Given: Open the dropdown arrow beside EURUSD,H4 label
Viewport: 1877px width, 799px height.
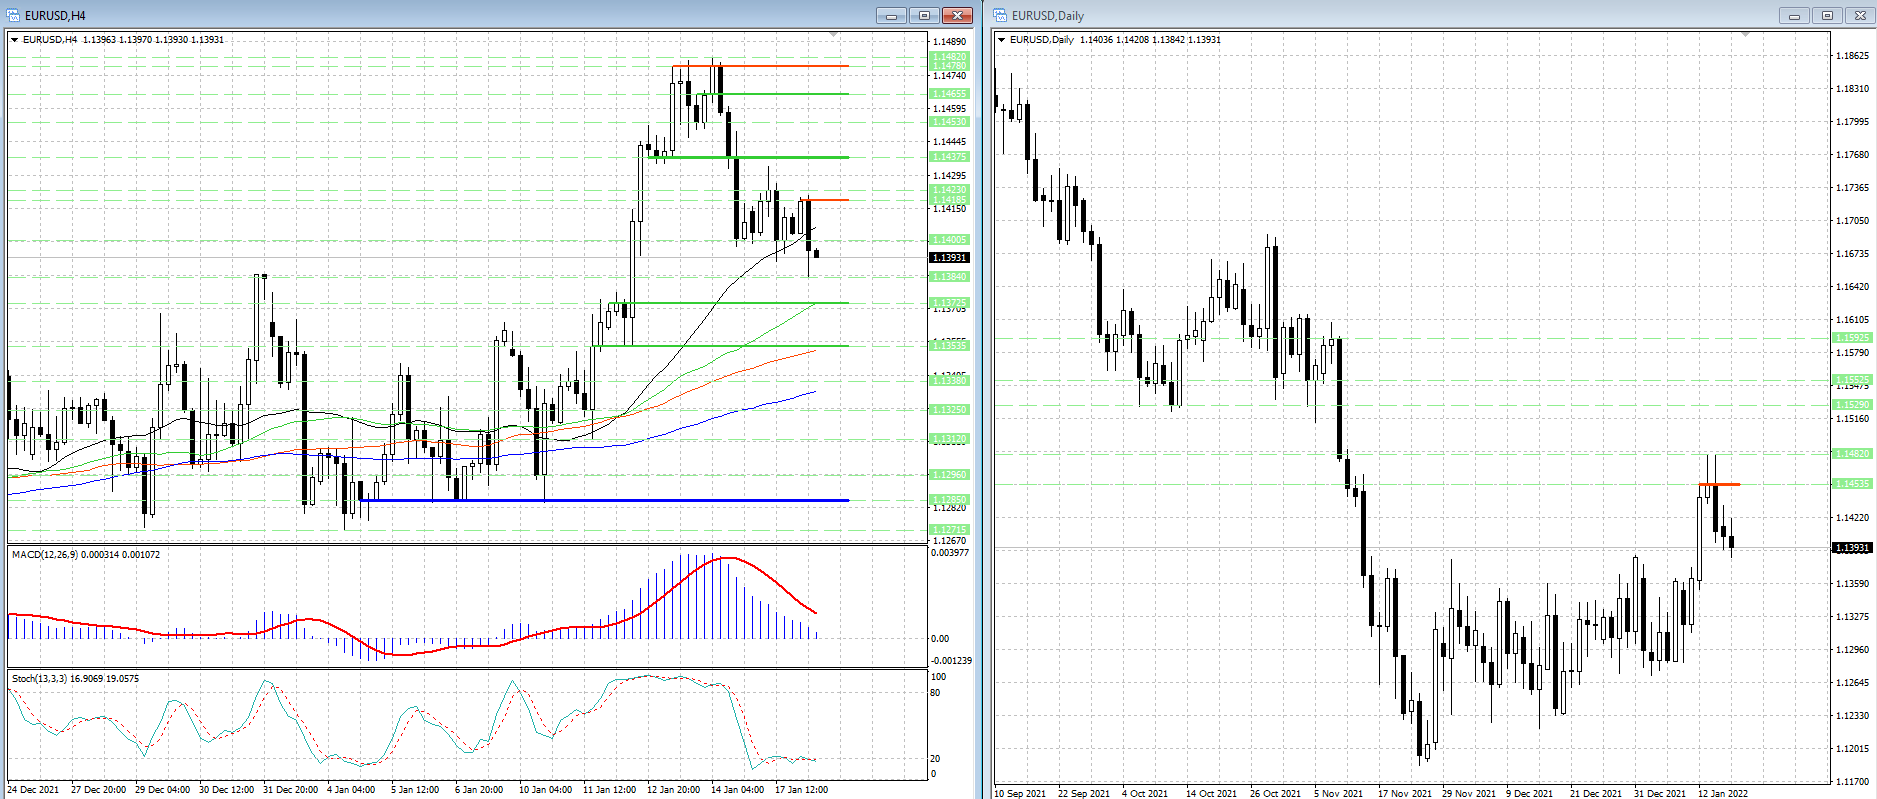Looking at the screenshot, I should pyautogui.click(x=14, y=40).
